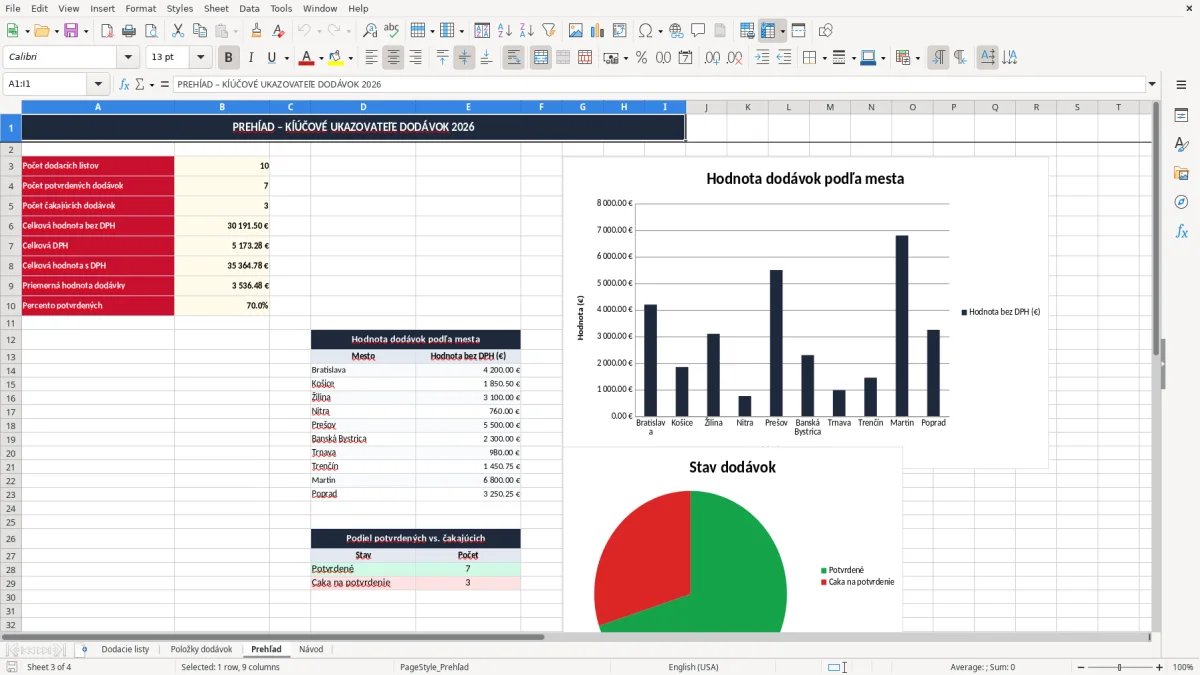Open the Function Wizard fx icon
This screenshot has height=675, width=1200.
(x=124, y=85)
